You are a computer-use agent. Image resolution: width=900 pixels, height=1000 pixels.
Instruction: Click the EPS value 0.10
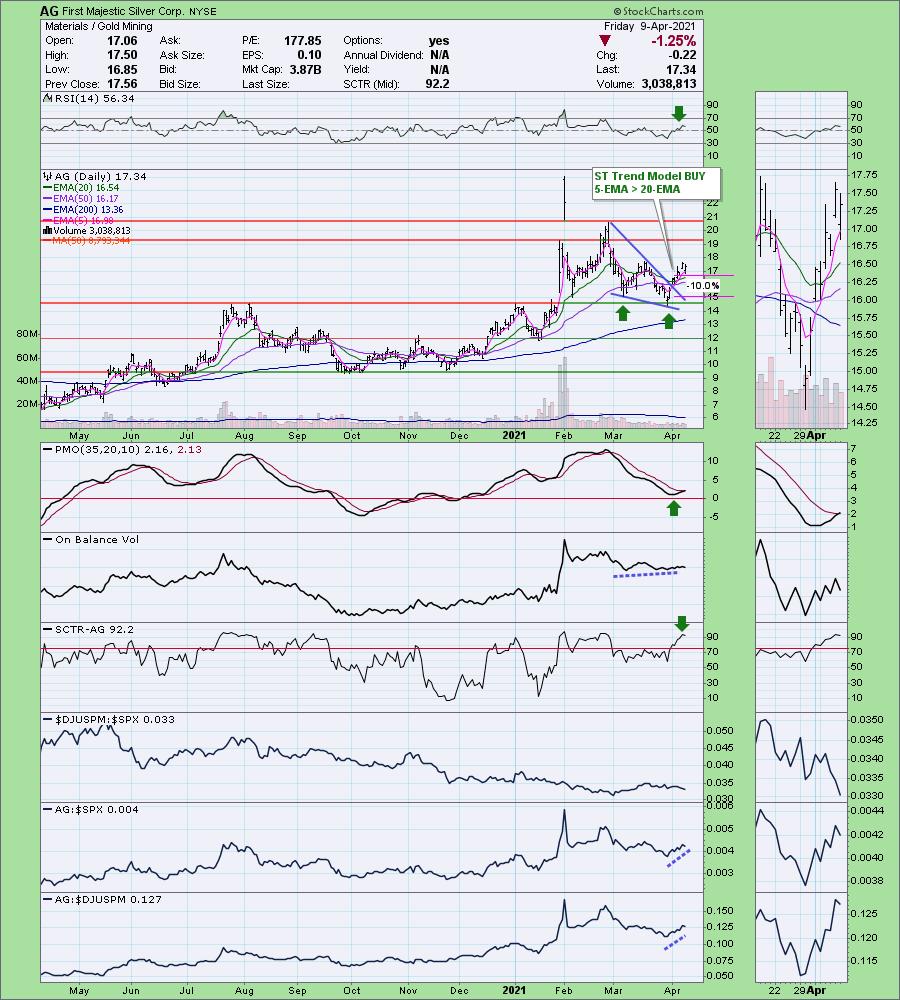pyautogui.click(x=309, y=55)
